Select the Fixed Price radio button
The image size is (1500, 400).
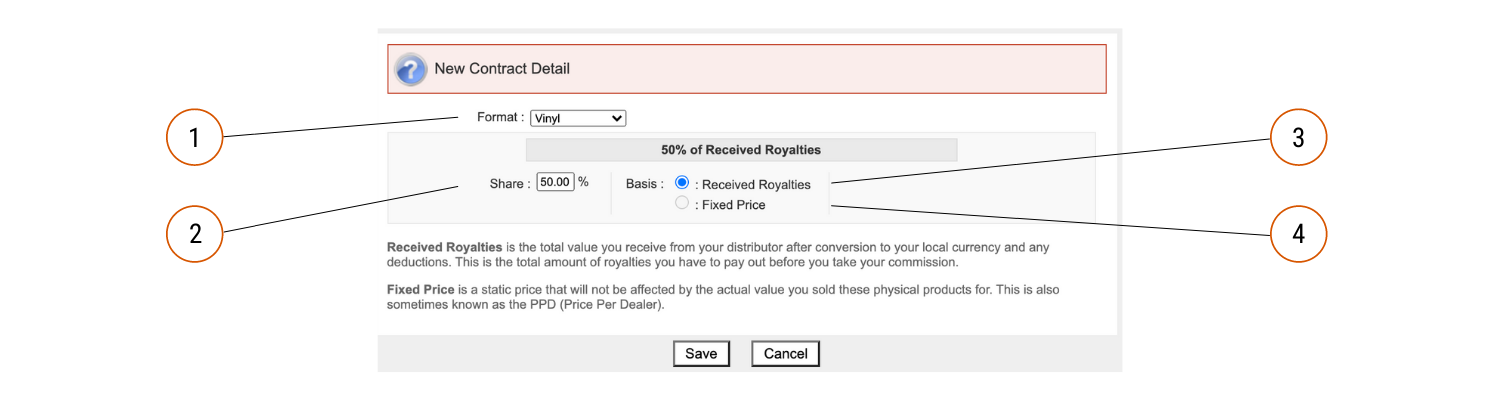tap(682, 203)
